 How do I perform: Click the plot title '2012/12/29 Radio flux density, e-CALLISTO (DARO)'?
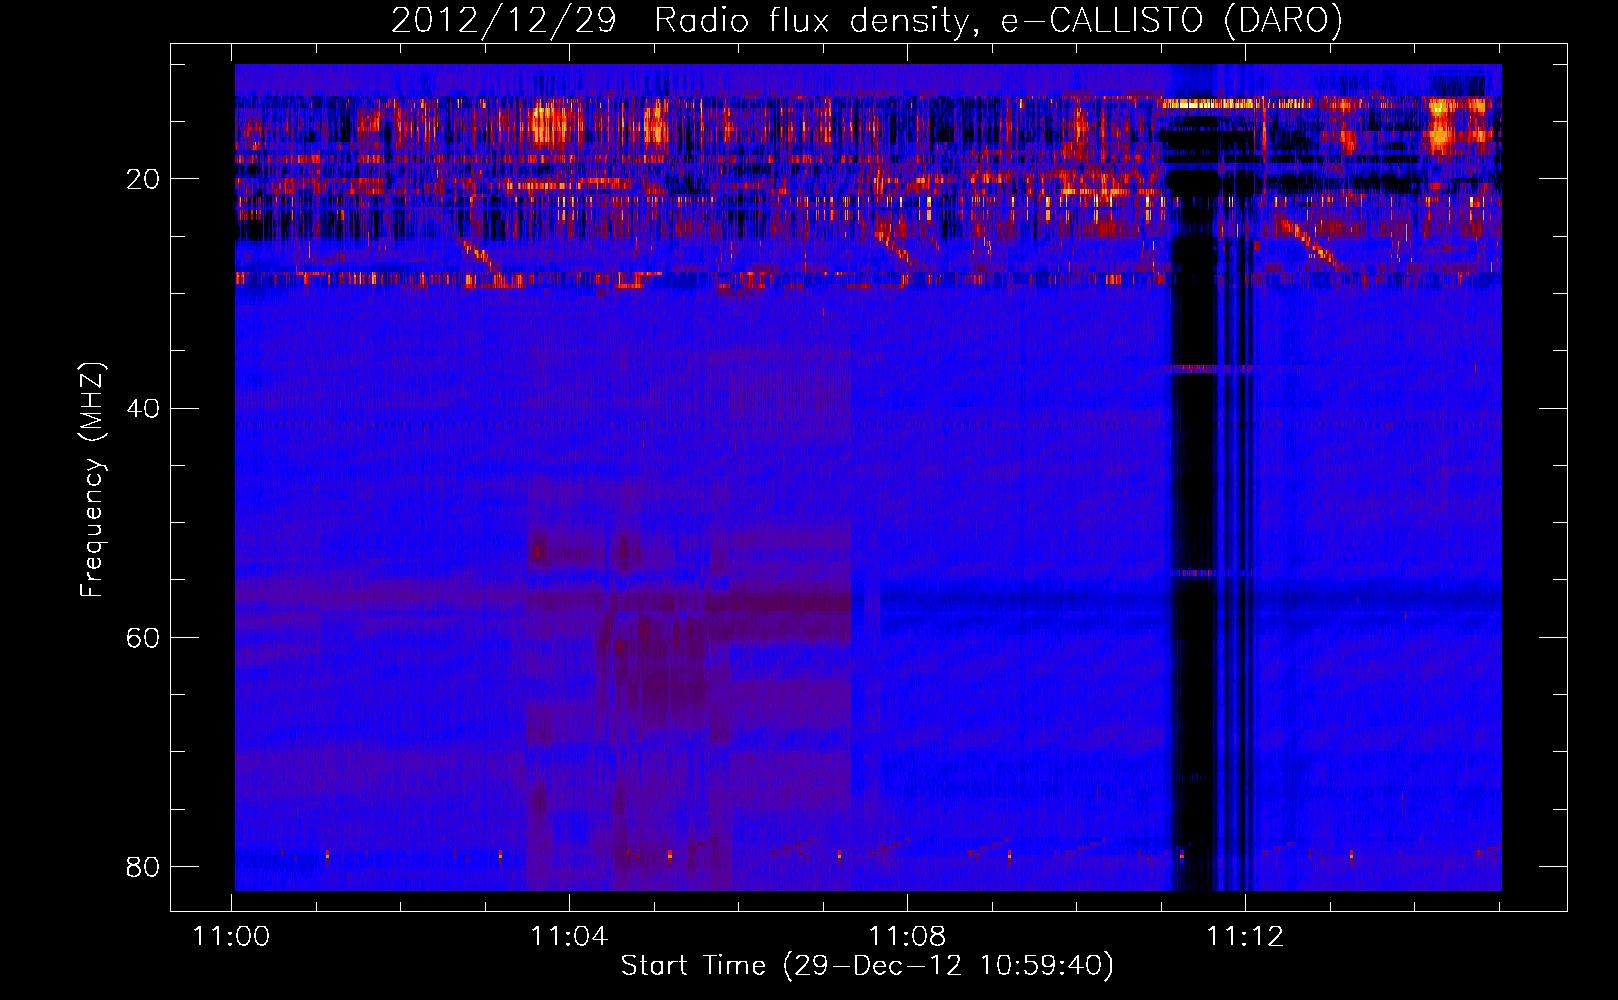point(867,21)
